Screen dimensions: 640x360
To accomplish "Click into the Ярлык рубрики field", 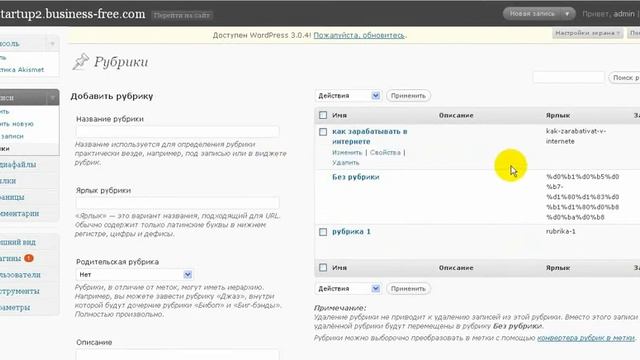I will [177, 203].
